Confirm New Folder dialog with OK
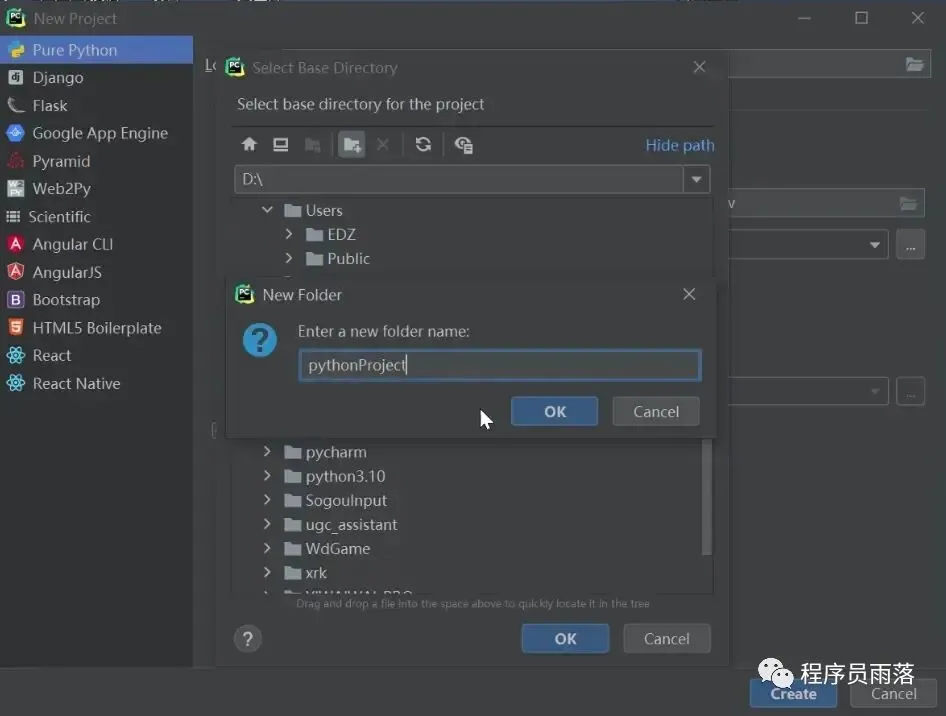 coord(554,411)
